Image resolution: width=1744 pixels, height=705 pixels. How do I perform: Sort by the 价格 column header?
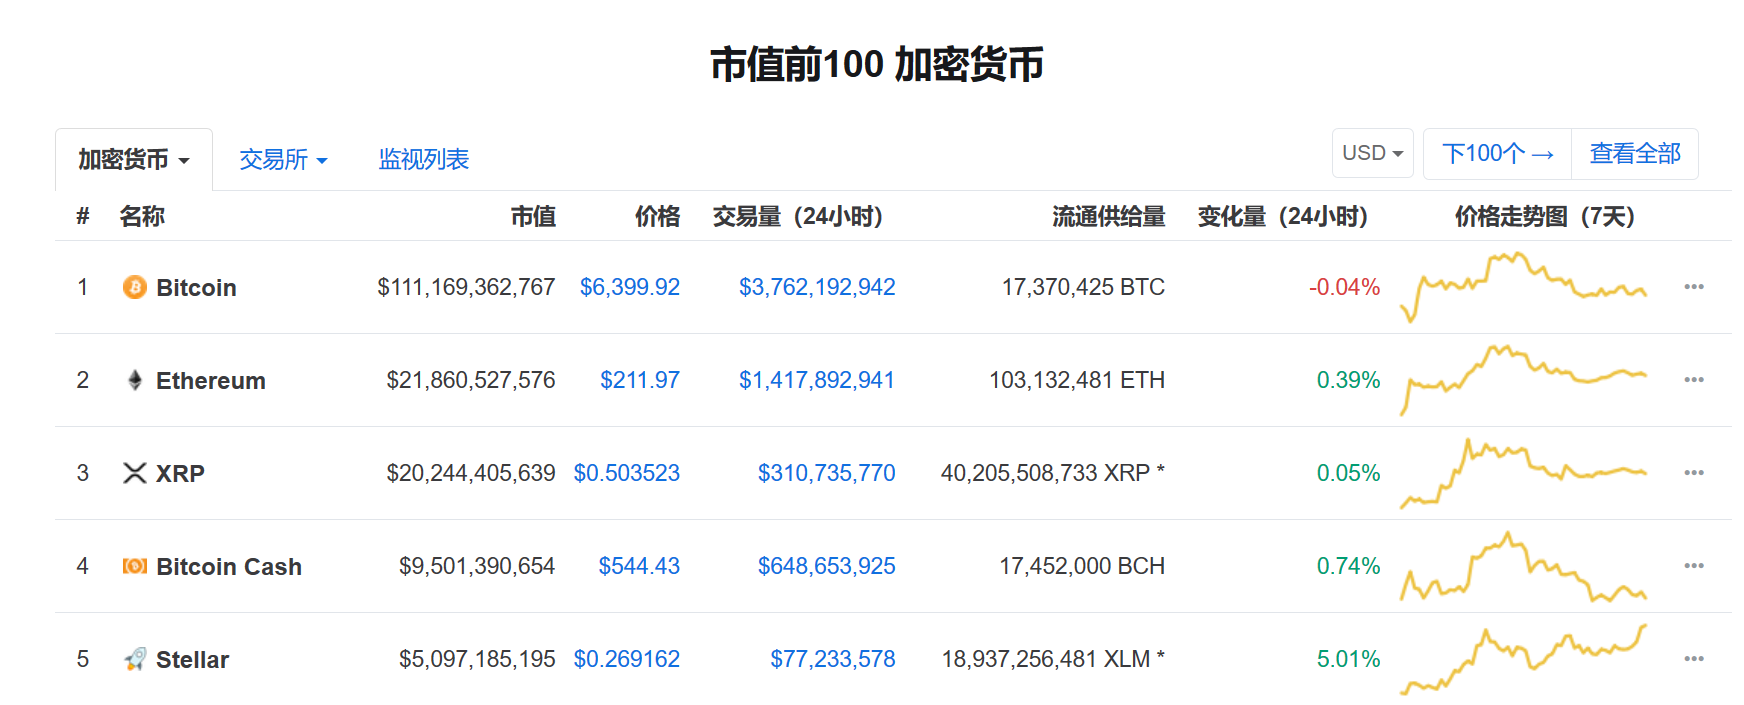coord(657,217)
